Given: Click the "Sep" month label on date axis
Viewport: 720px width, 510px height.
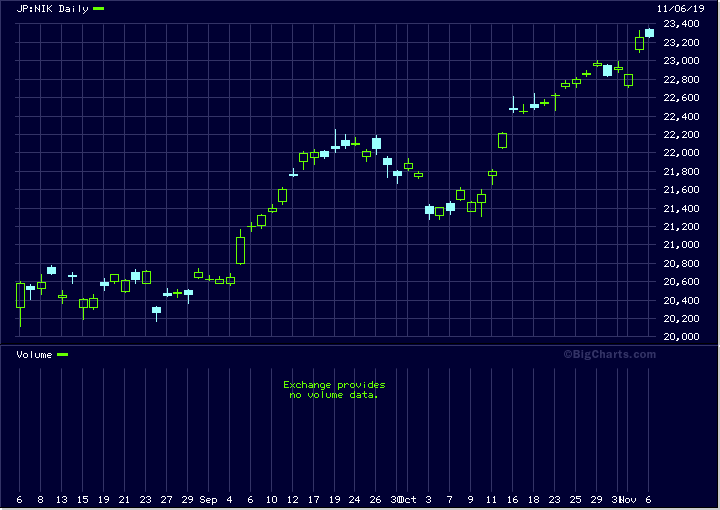Looking at the screenshot, I should coord(208,499).
